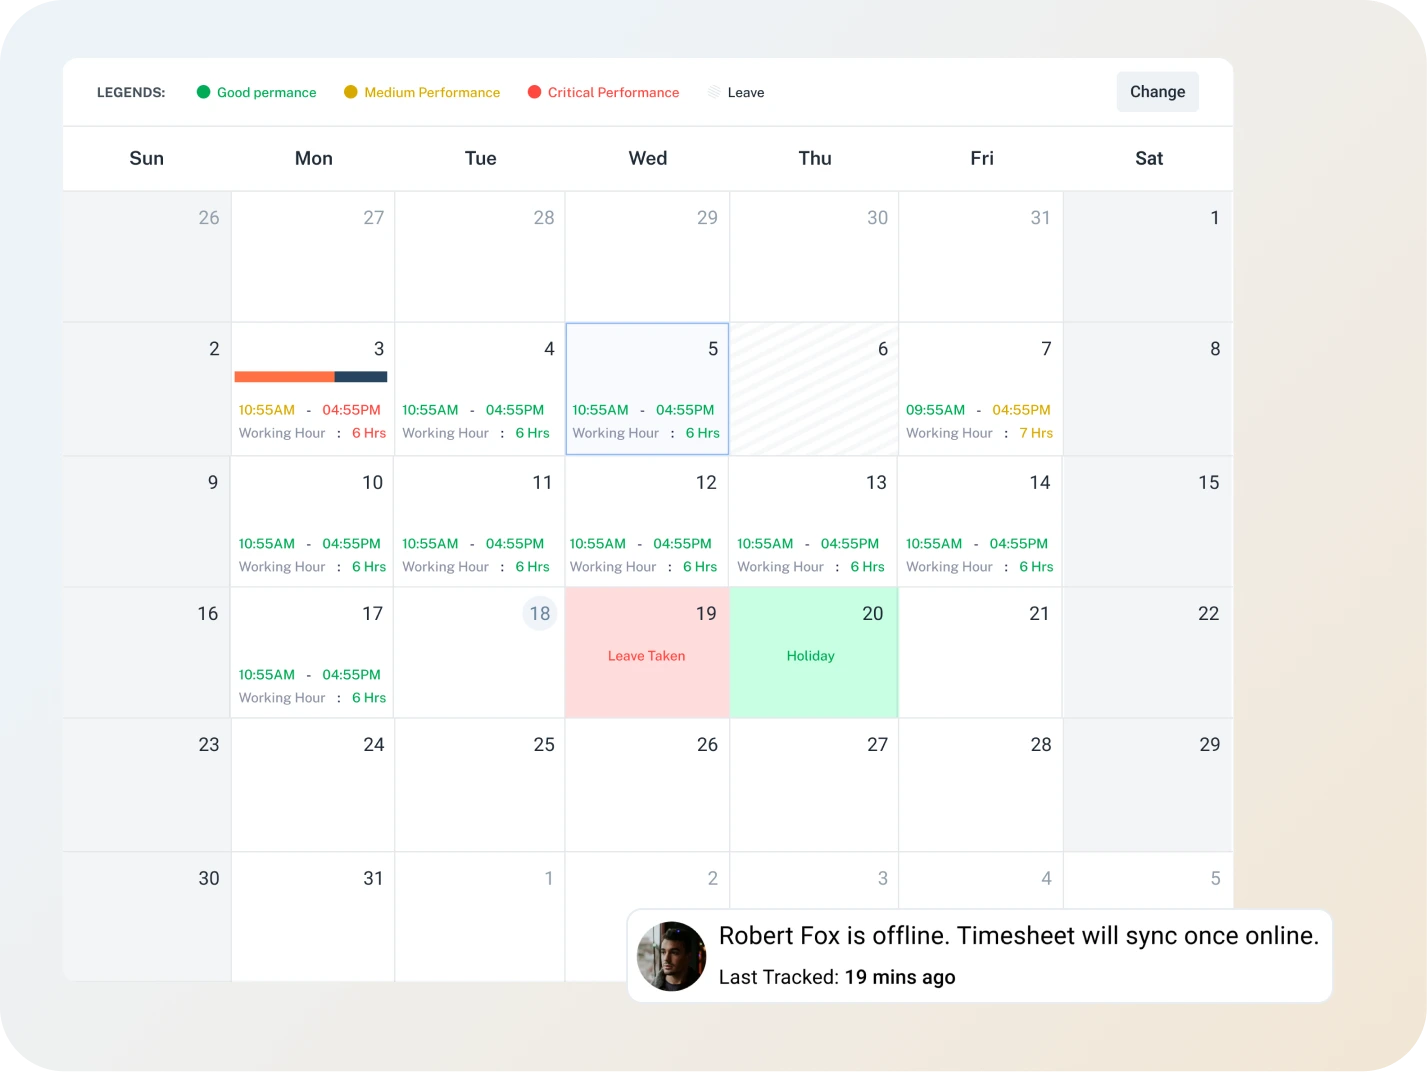1427x1072 pixels.
Task: Click the Mon column header
Action: 313,158
